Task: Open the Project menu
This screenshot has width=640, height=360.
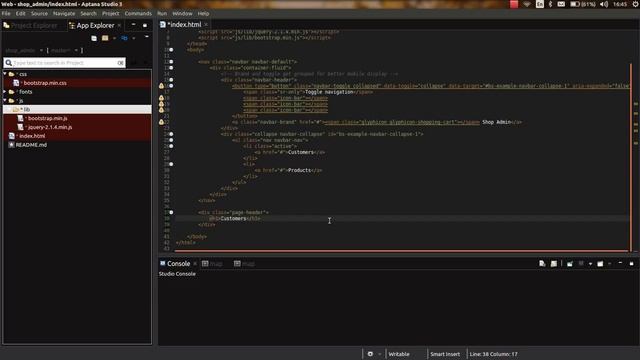Action: 111,13
